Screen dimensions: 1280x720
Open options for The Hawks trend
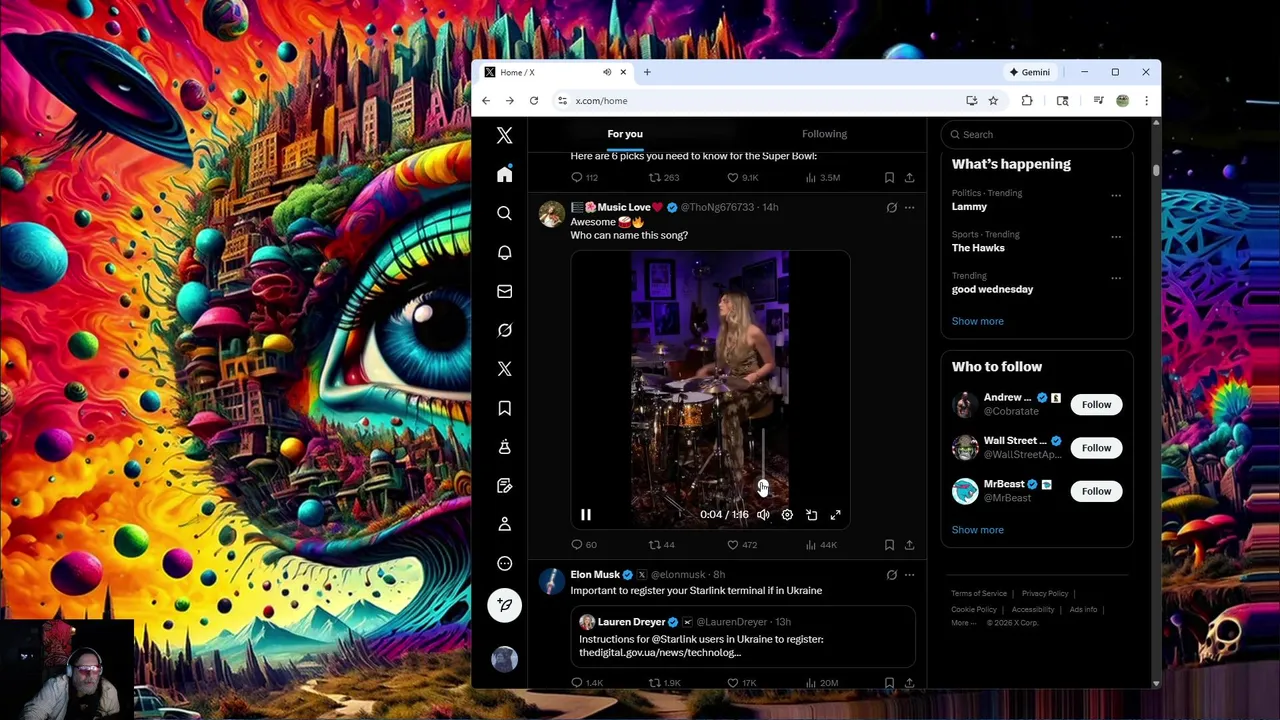pos(1116,237)
